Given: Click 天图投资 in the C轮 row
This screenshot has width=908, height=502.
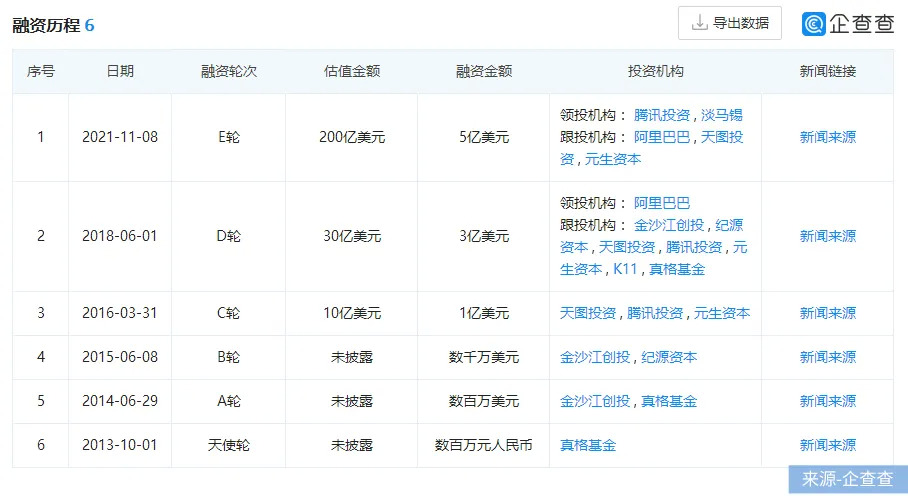Looking at the screenshot, I should 588,313.
